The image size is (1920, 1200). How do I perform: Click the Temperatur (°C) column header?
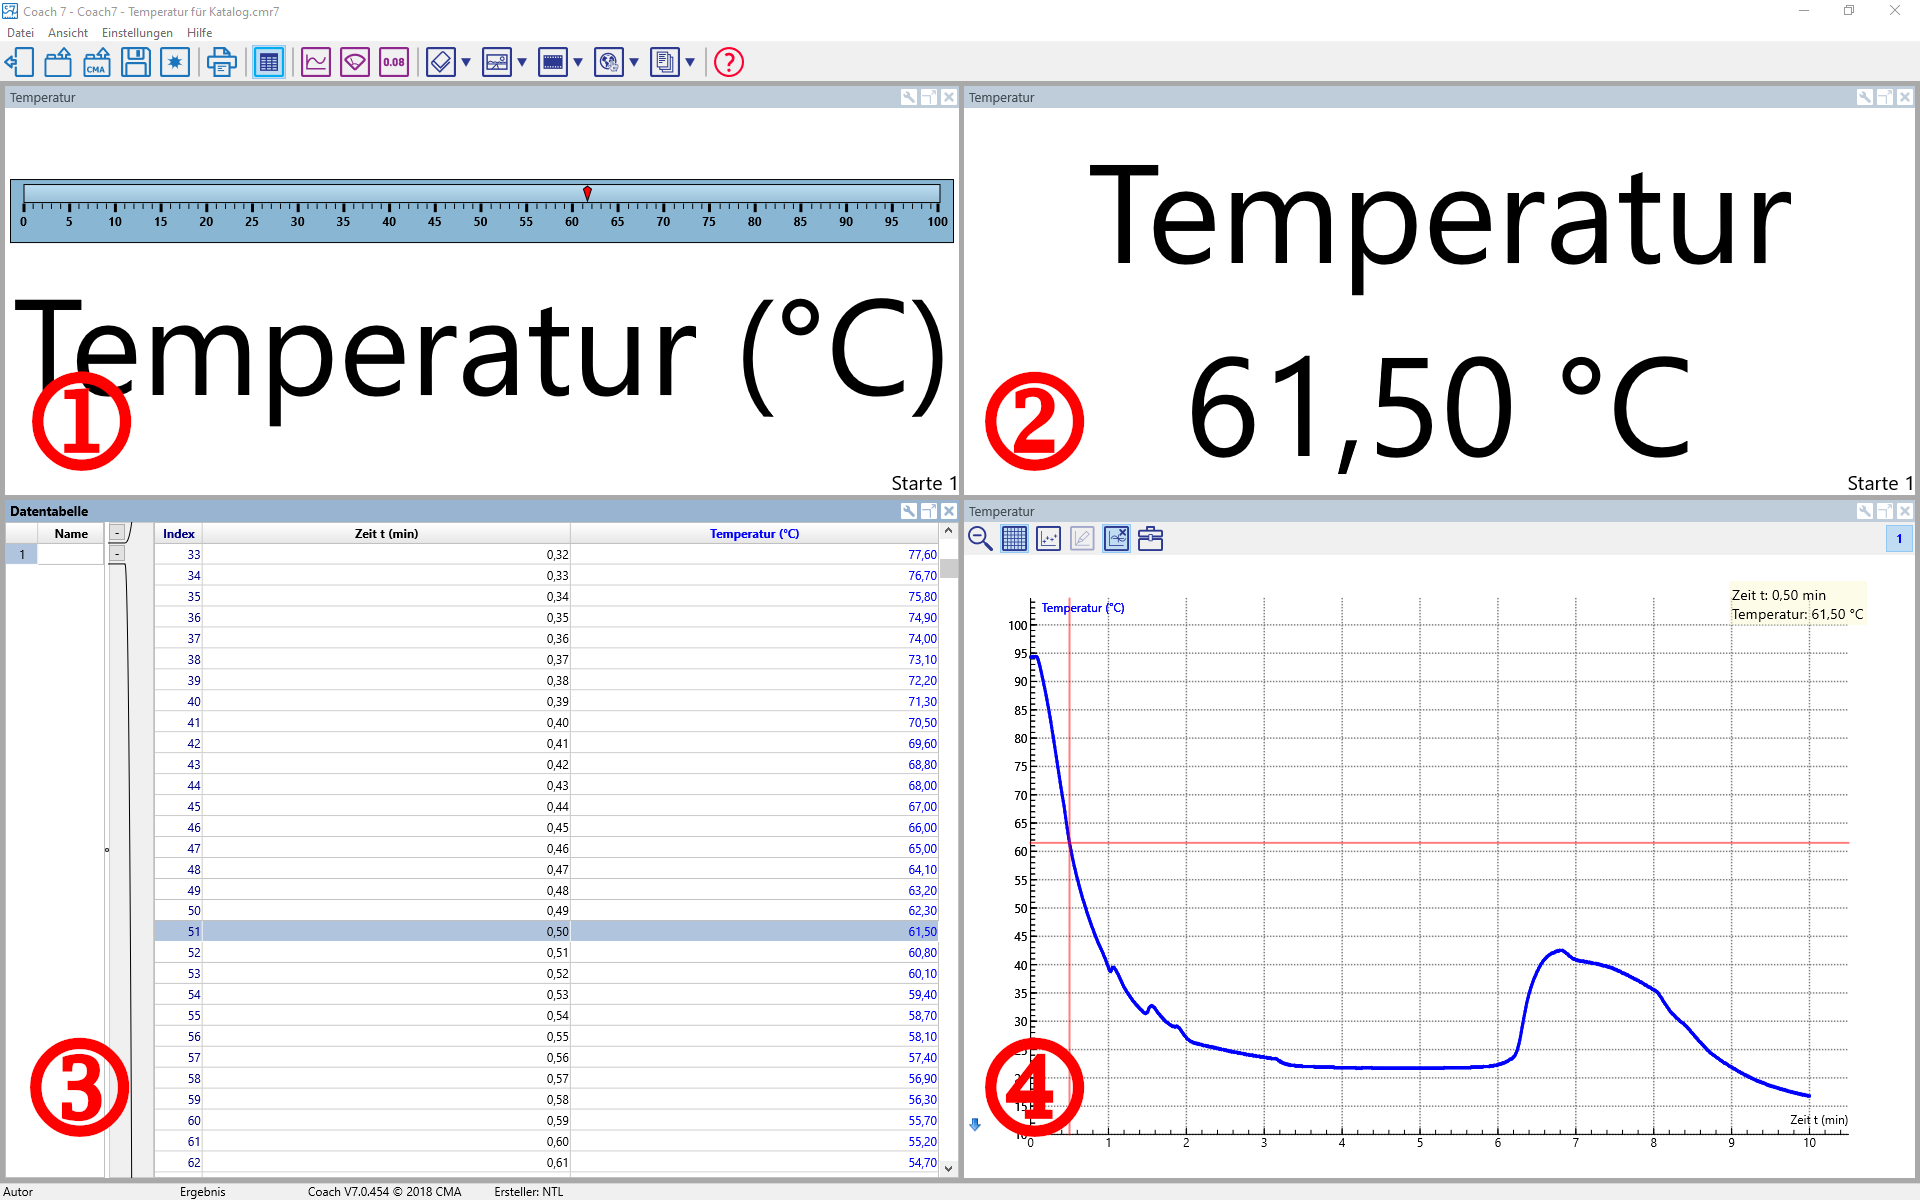pos(754,534)
